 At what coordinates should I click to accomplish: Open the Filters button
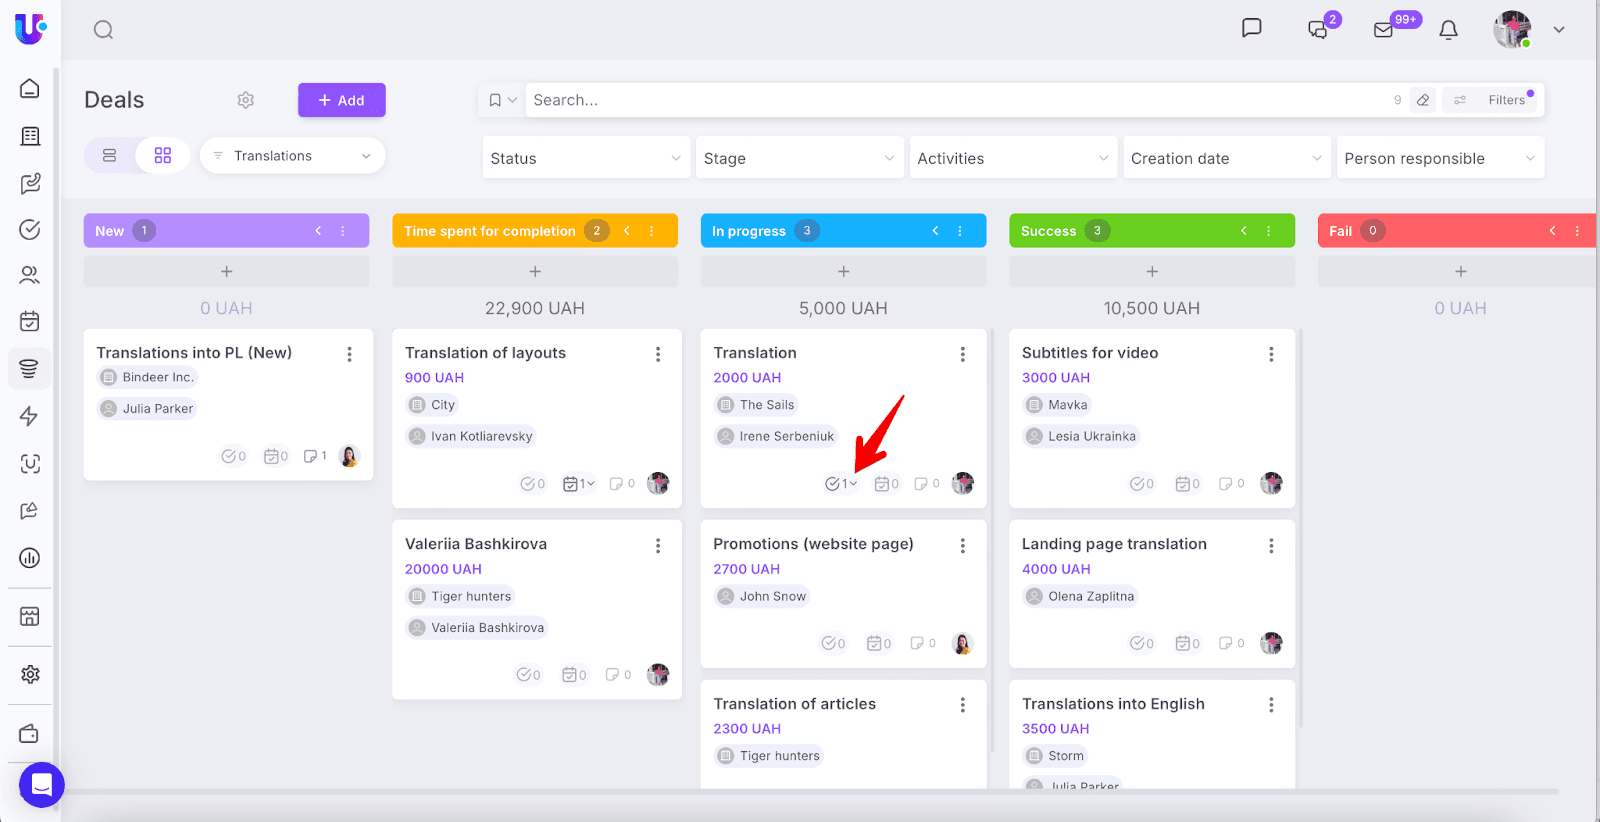pyautogui.click(x=1494, y=100)
